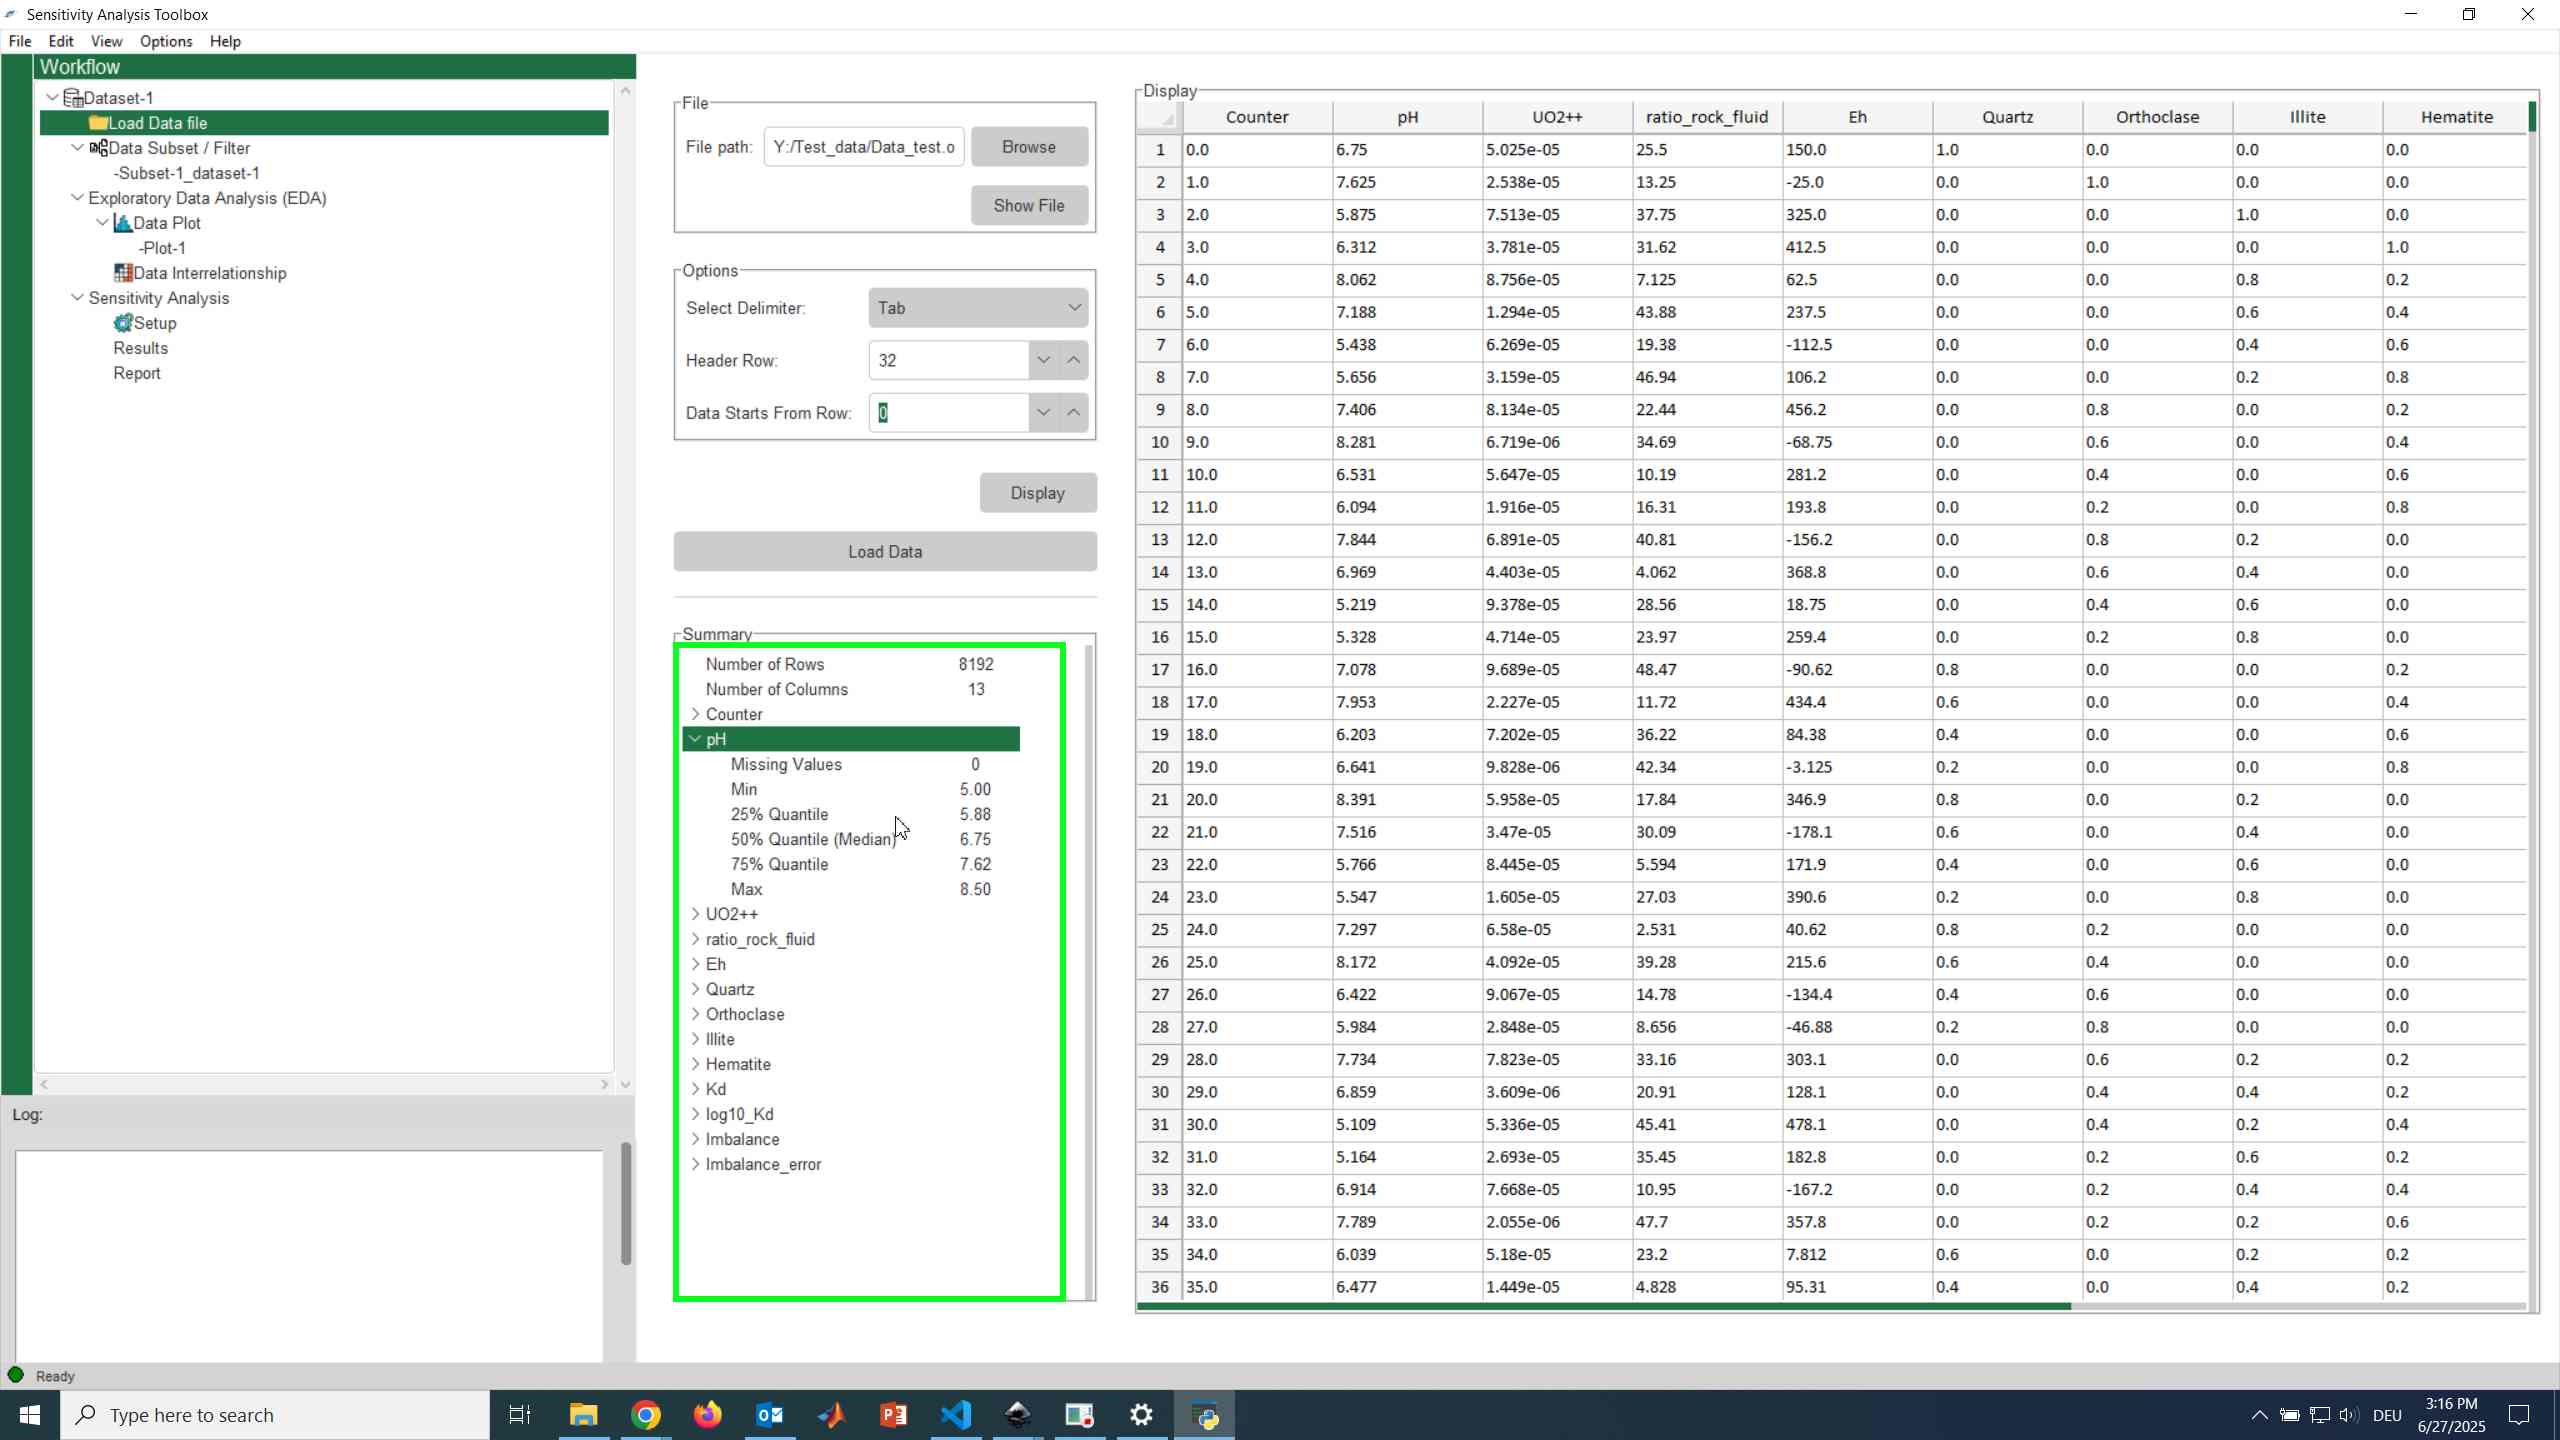Open Task View from the taskbar
Image resolution: width=2560 pixels, height=1440 pixels.
[520, 1415]
